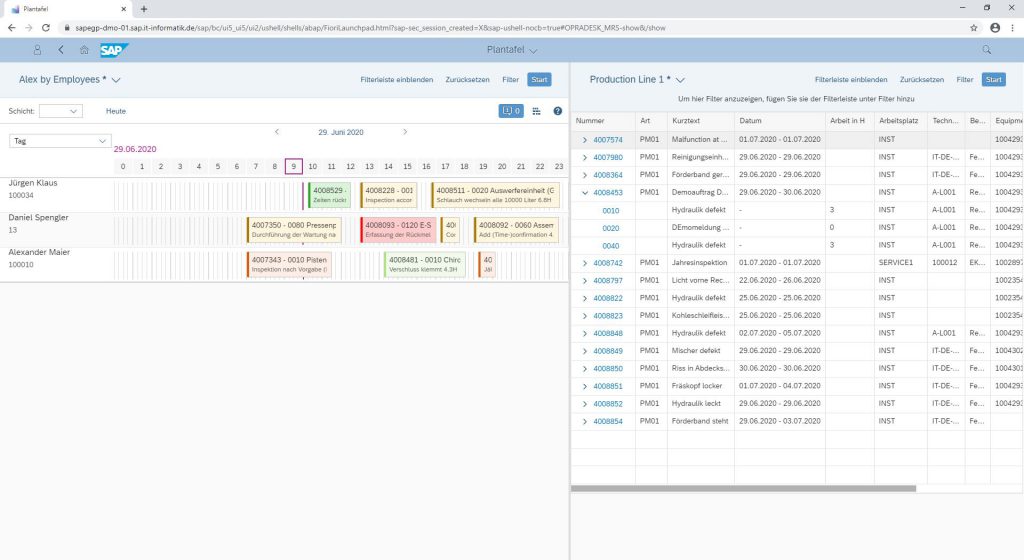This screenshot has width=1024, height=560.
Task: Select the 4008481 - 0010 task block
Action: click(424, 264)
